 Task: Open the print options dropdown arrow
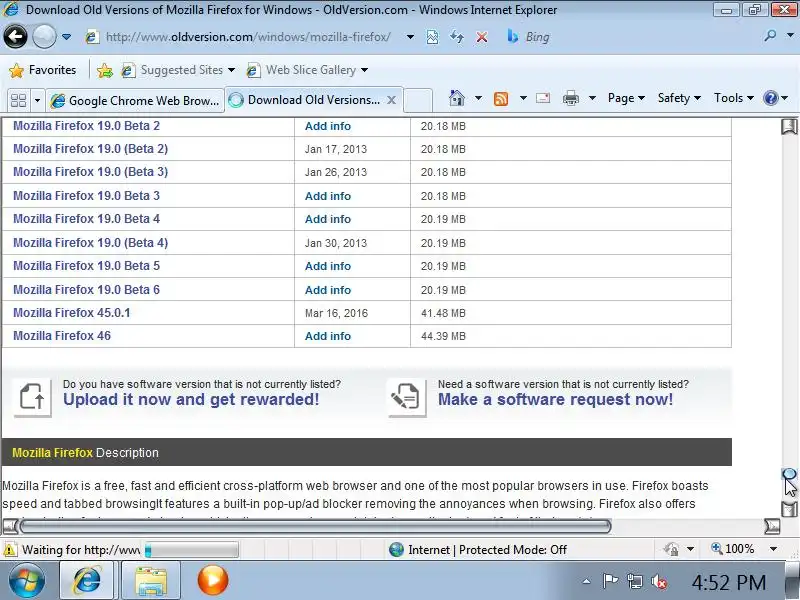coord(592,97)
